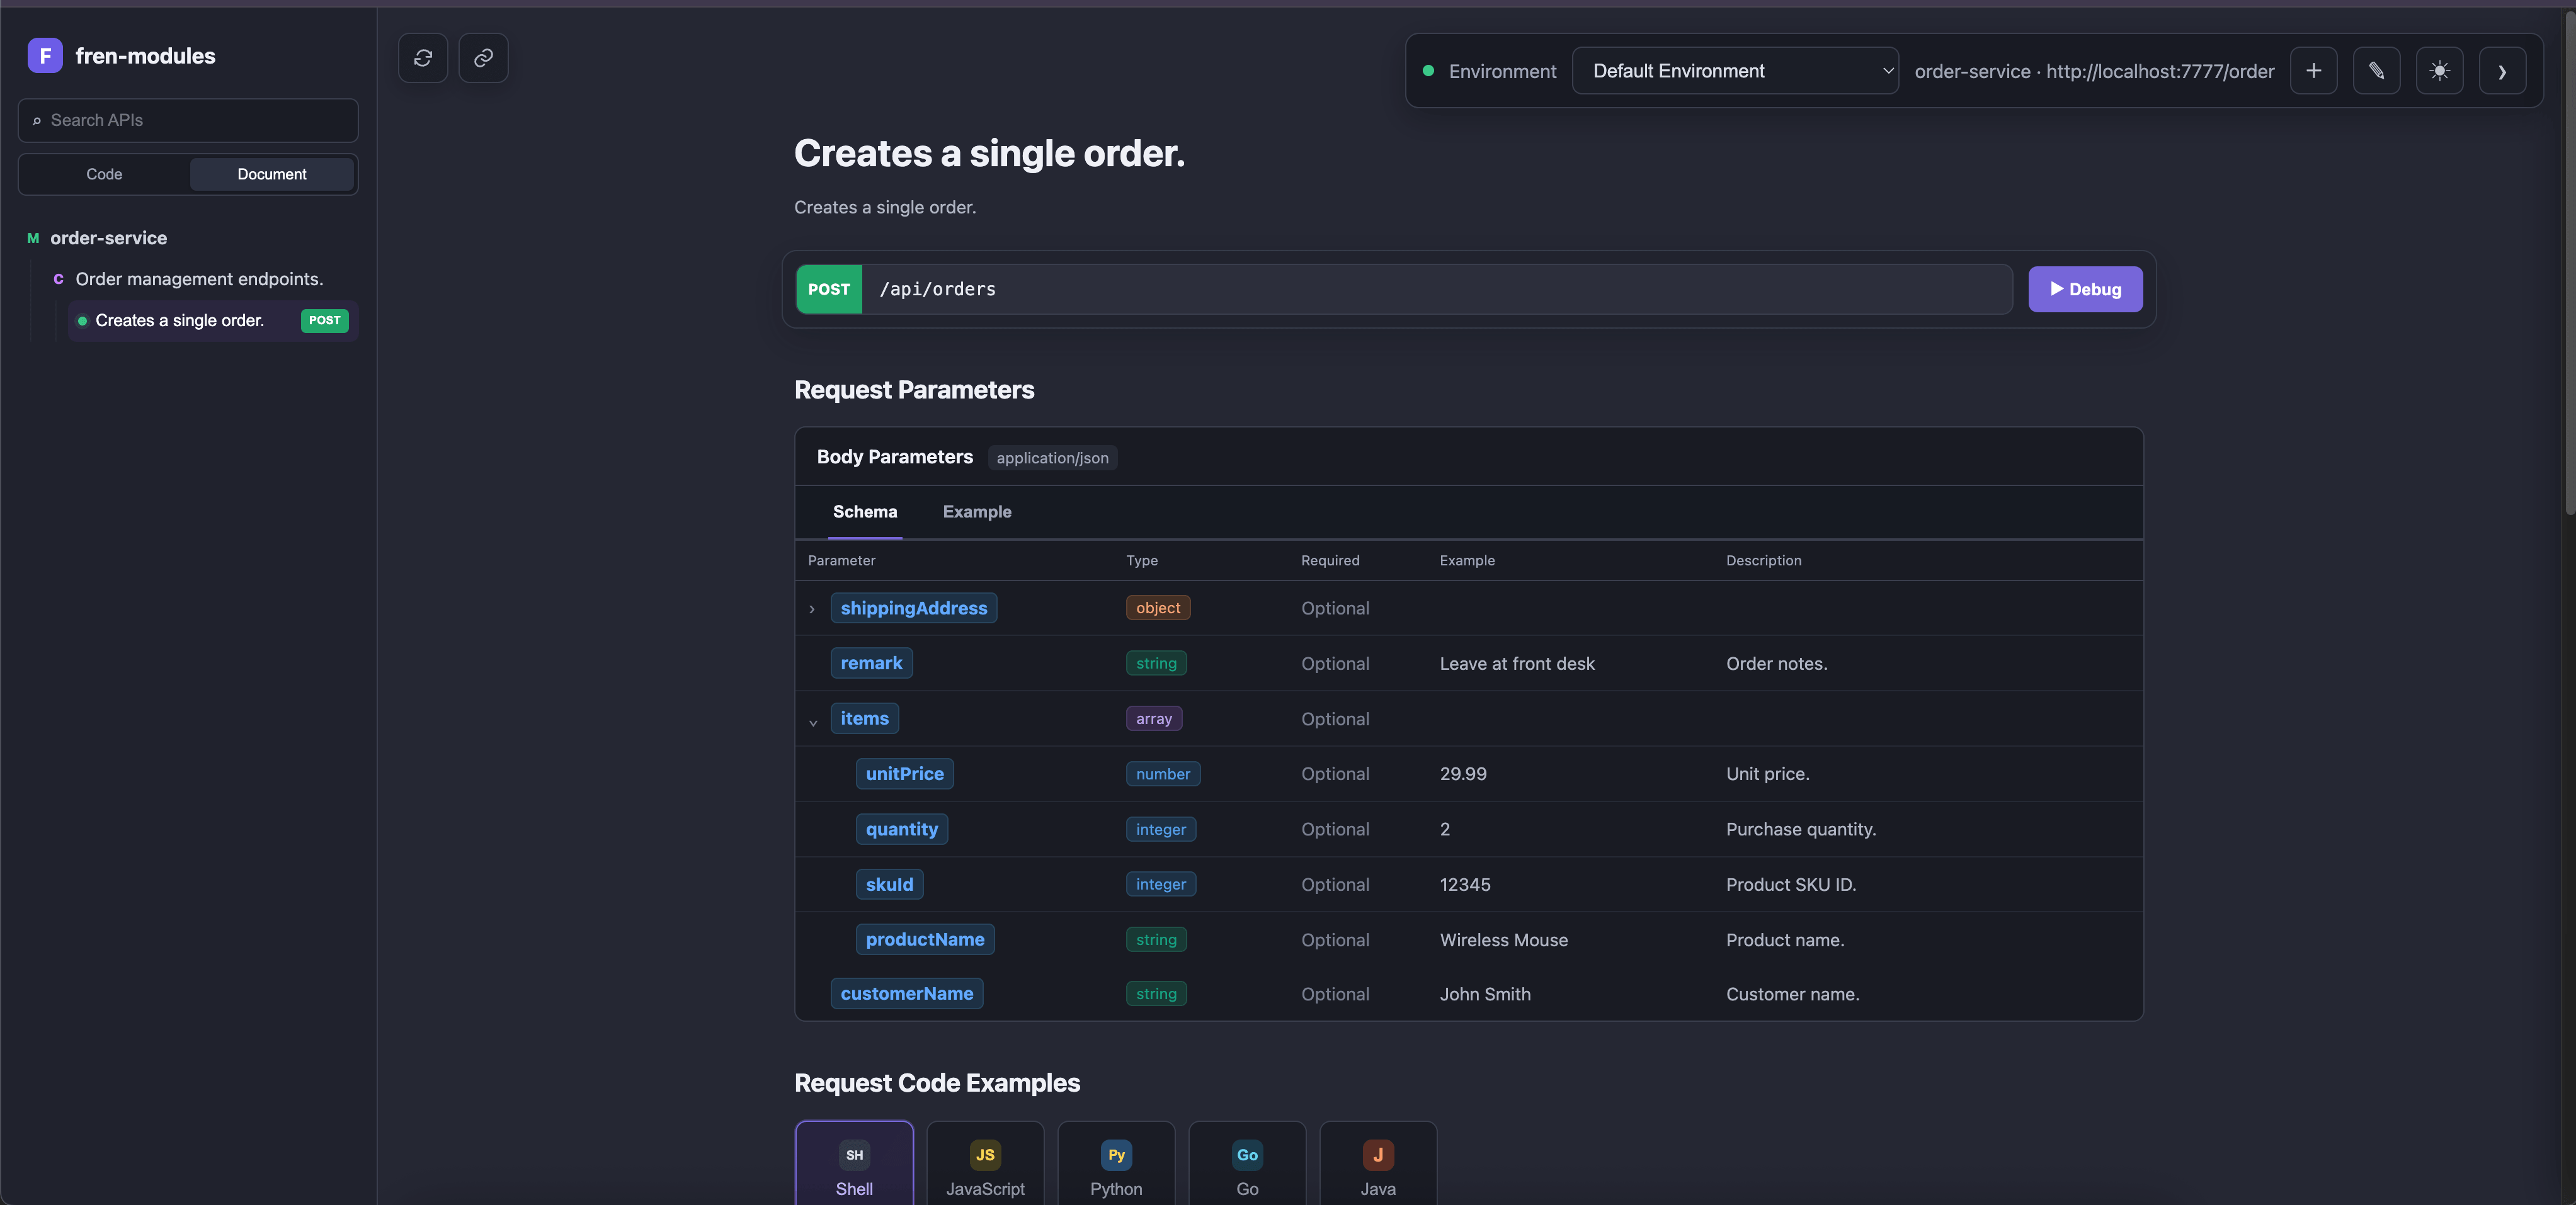Click the remark parameter tag

[871, 663]
